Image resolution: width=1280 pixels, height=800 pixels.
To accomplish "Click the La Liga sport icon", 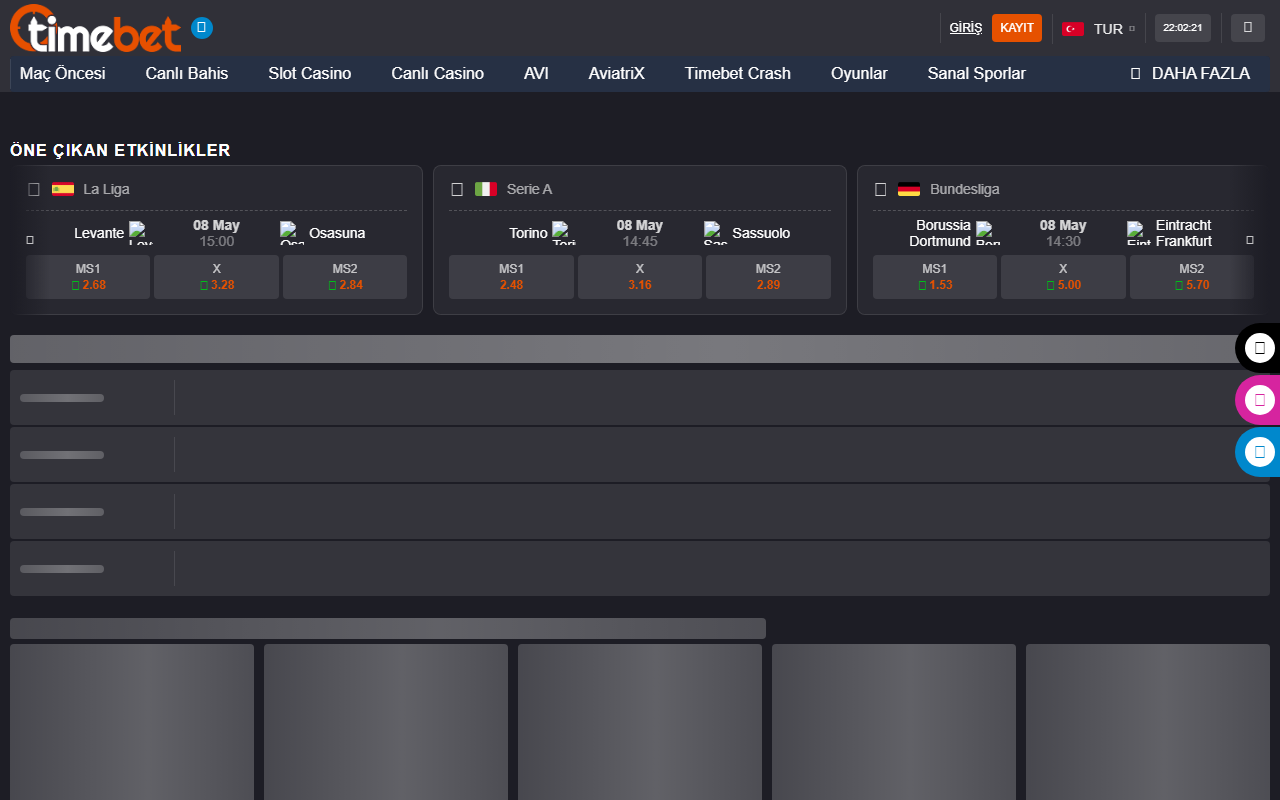I will coord(34,189).
